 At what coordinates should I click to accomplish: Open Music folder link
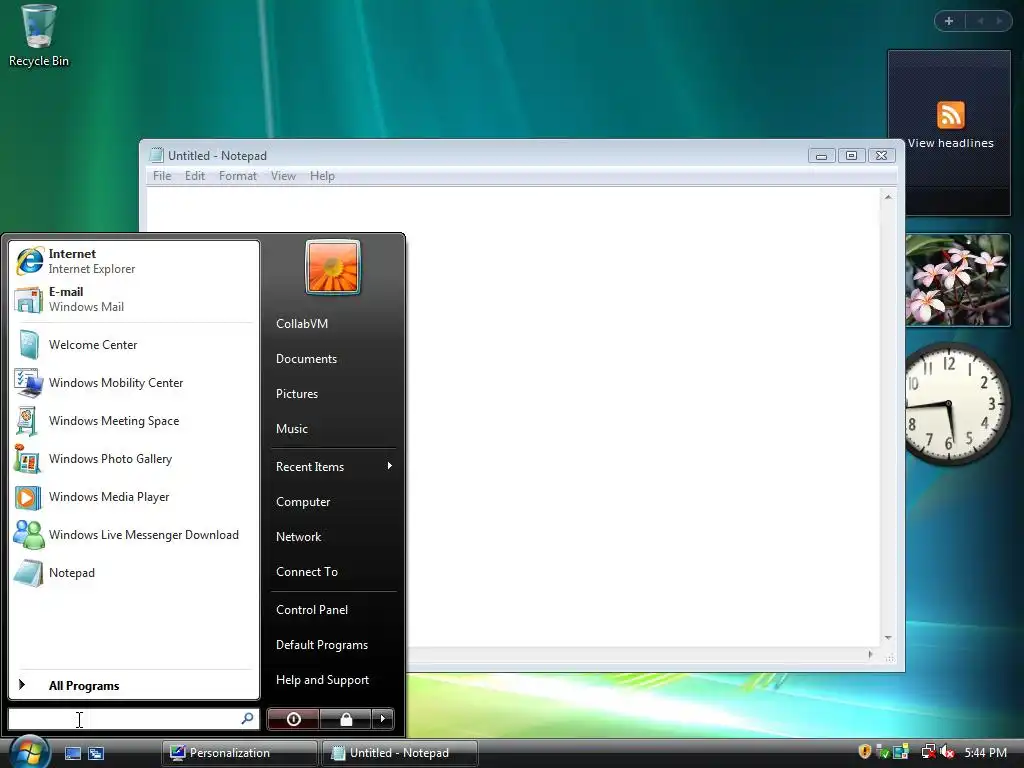[x=334, y=428]
